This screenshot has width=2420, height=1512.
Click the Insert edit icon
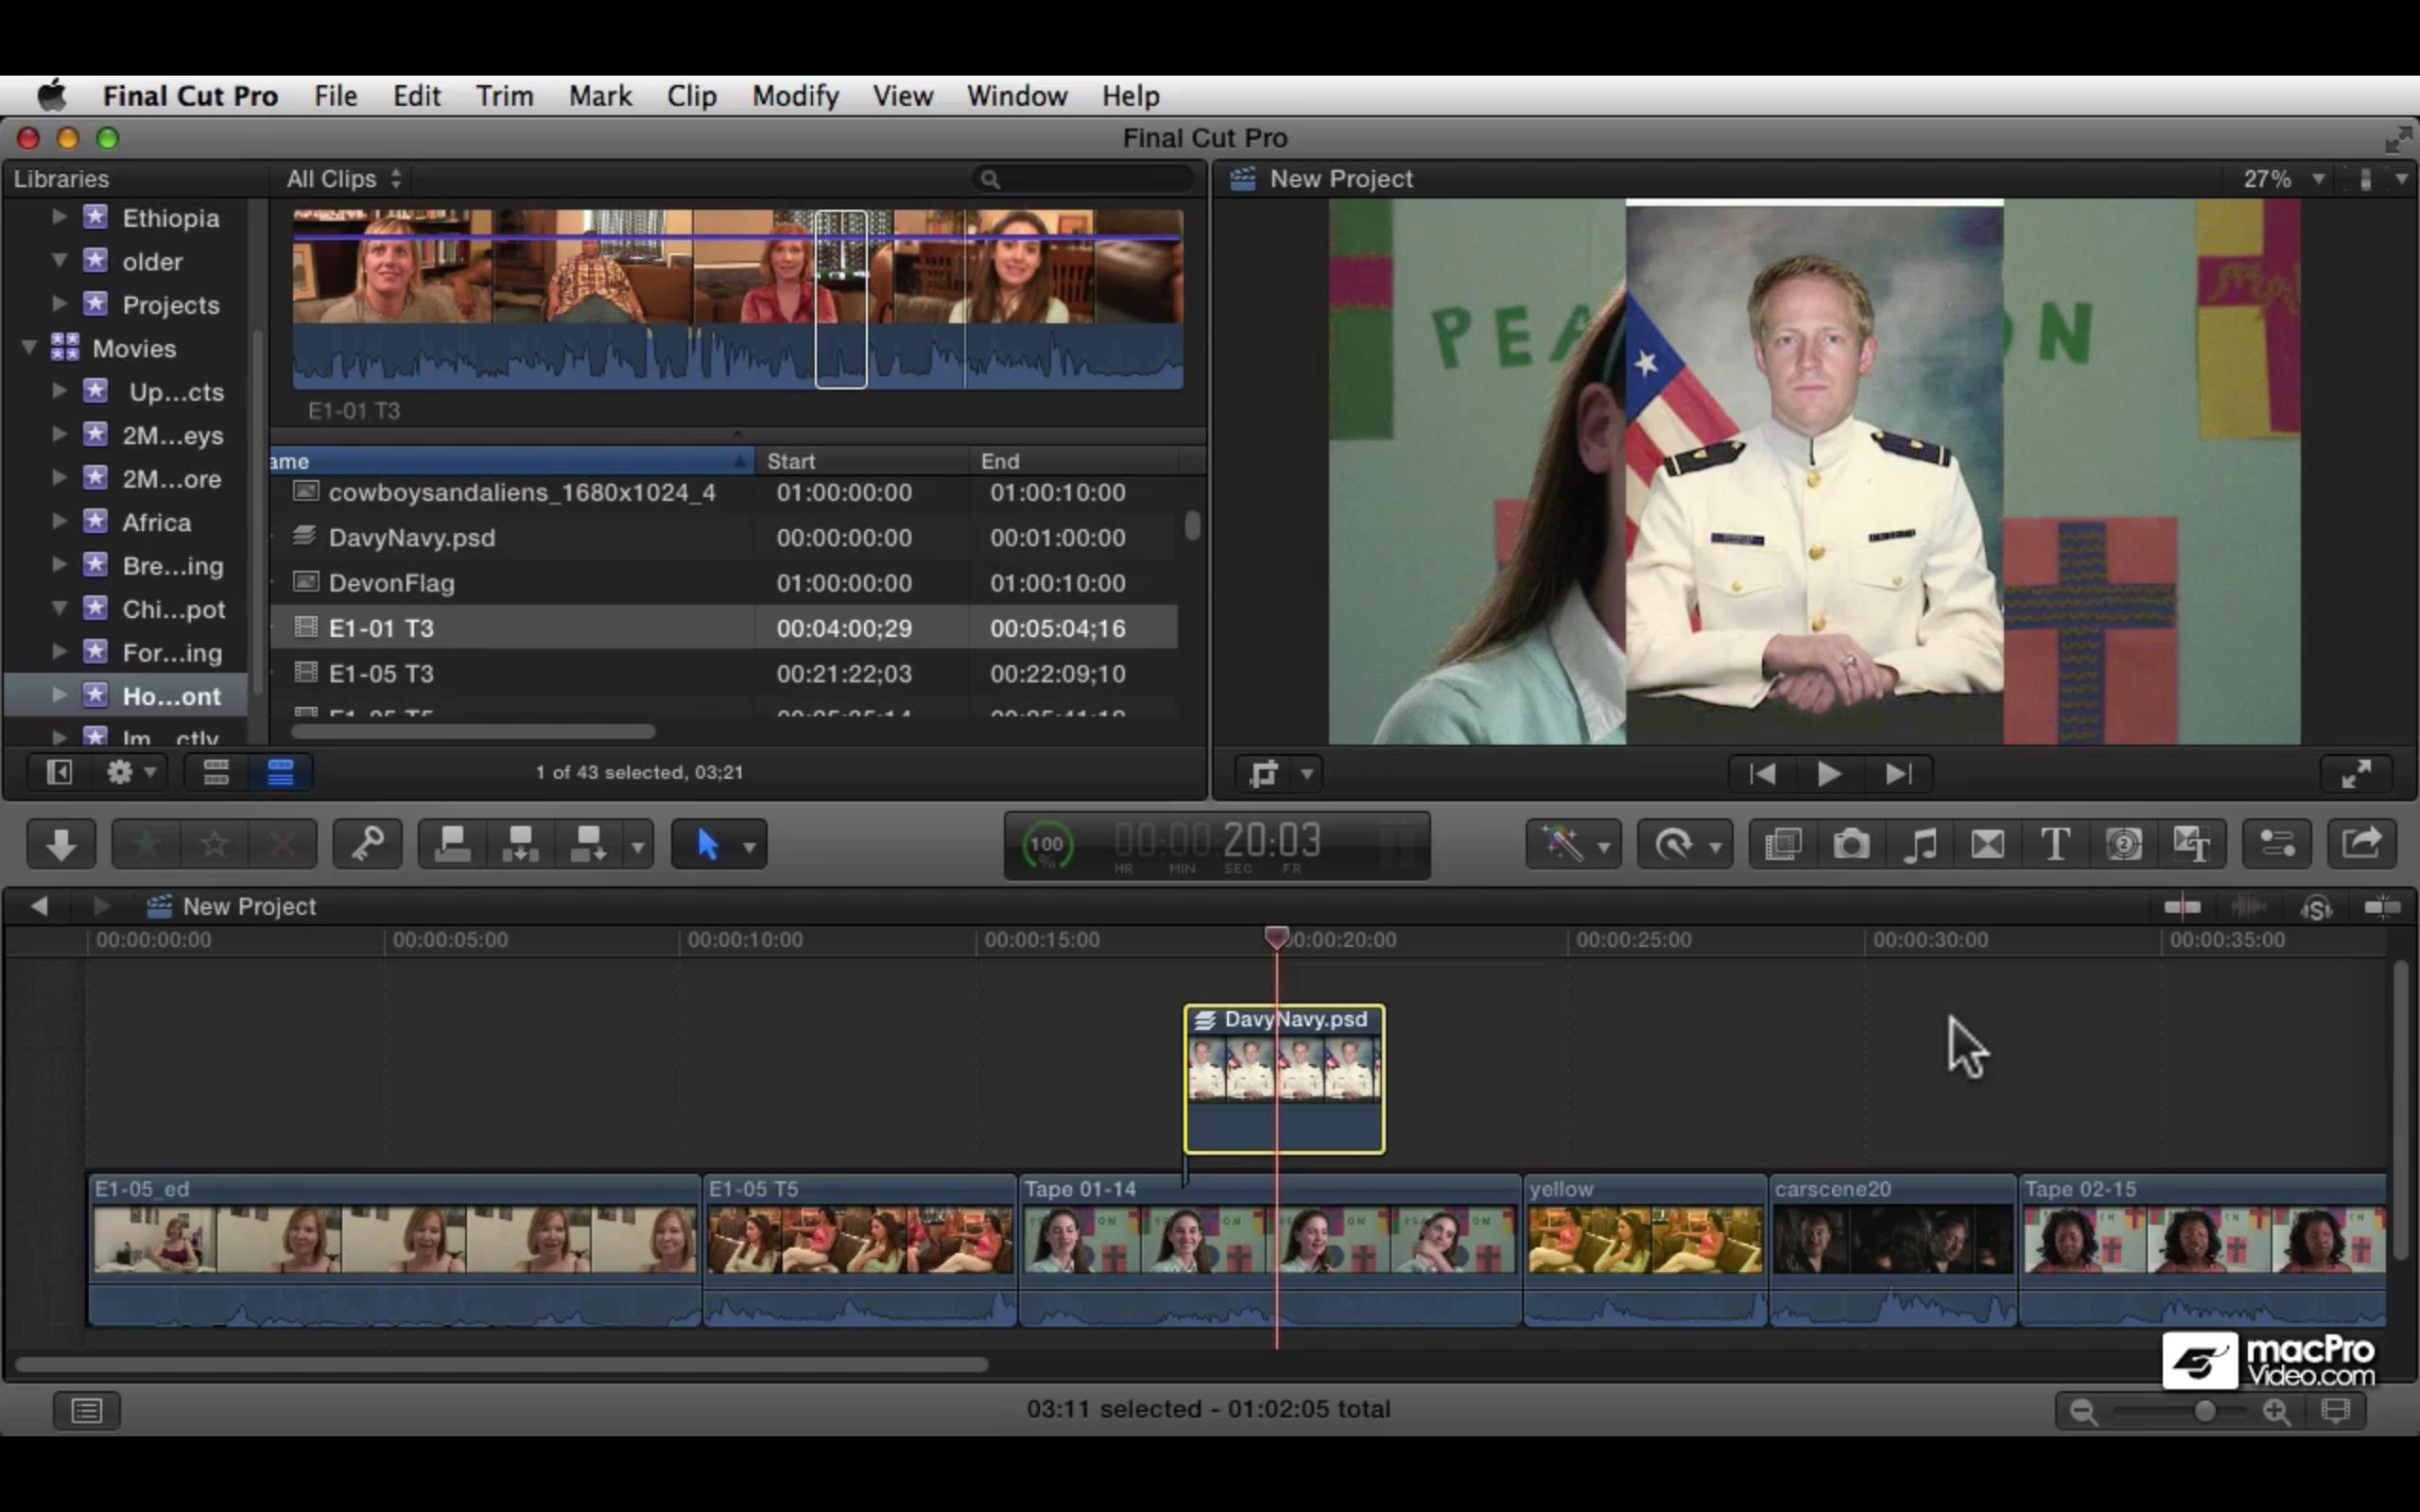[520, 845]
